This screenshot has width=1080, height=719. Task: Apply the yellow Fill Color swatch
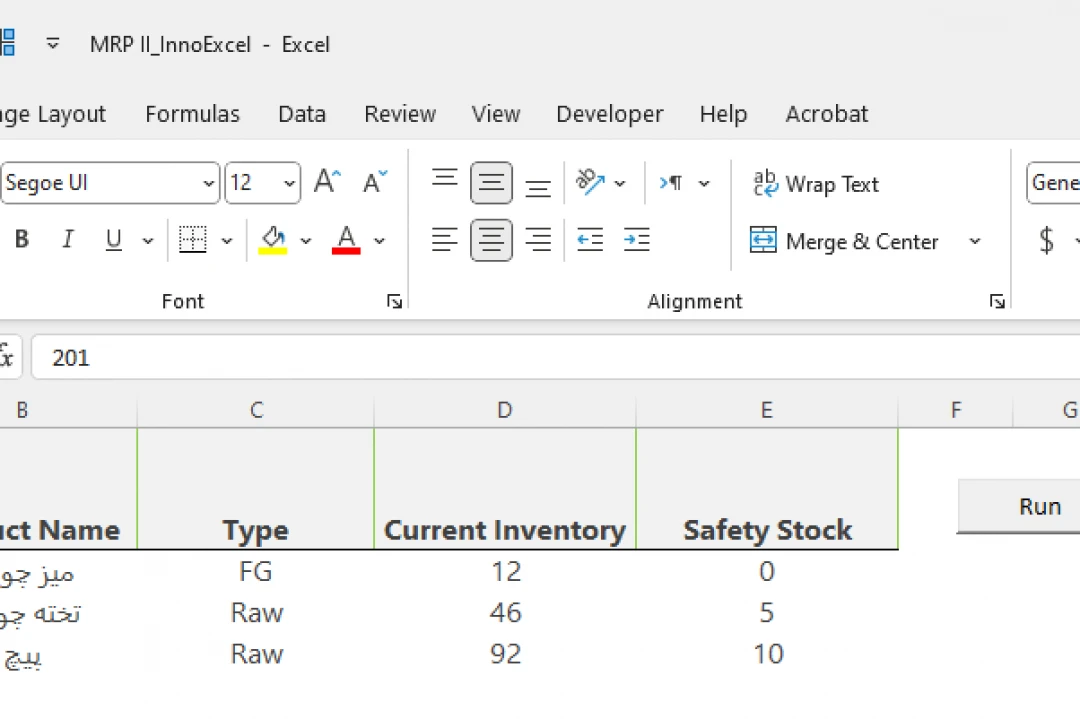click(x=273, y=240)
